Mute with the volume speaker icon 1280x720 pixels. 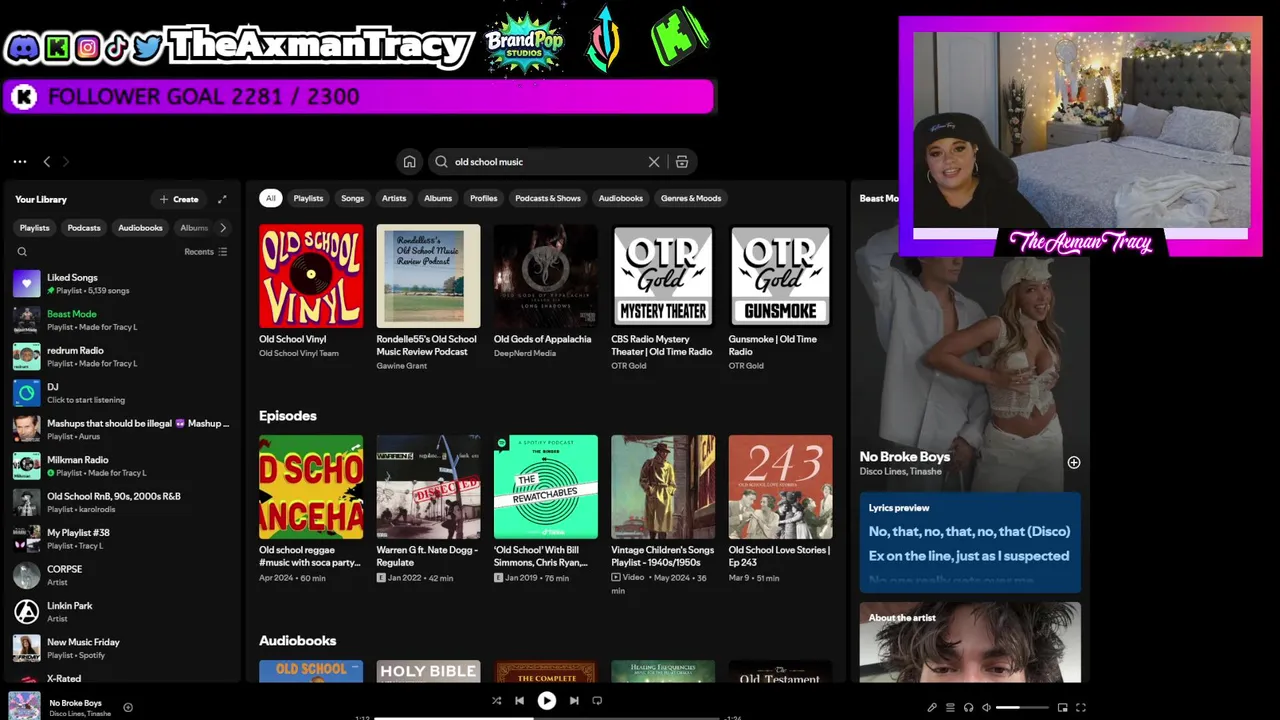click(x=986, y=707)
